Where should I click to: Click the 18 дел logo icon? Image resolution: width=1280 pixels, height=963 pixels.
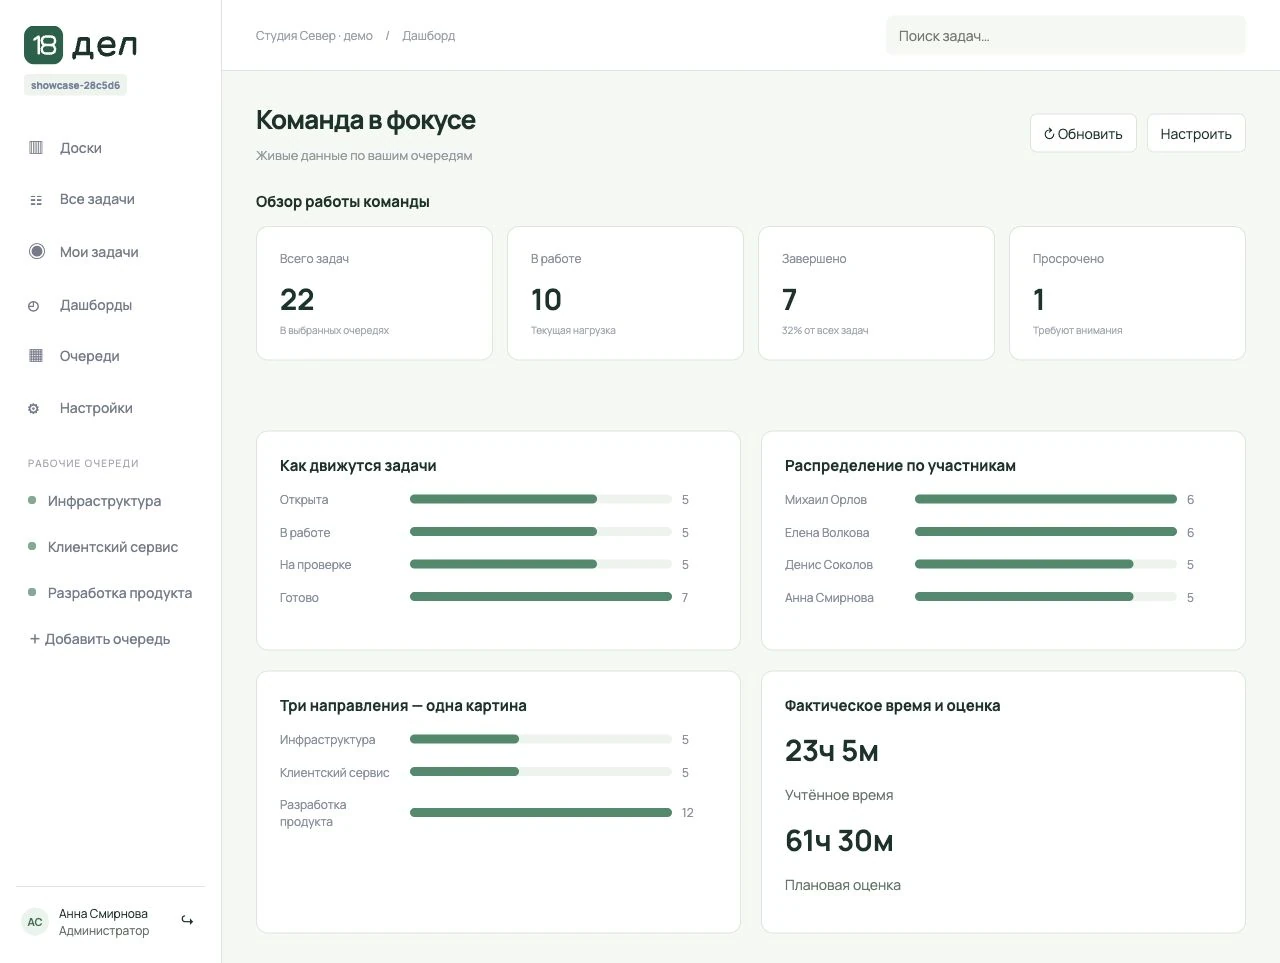click(44, 45)
